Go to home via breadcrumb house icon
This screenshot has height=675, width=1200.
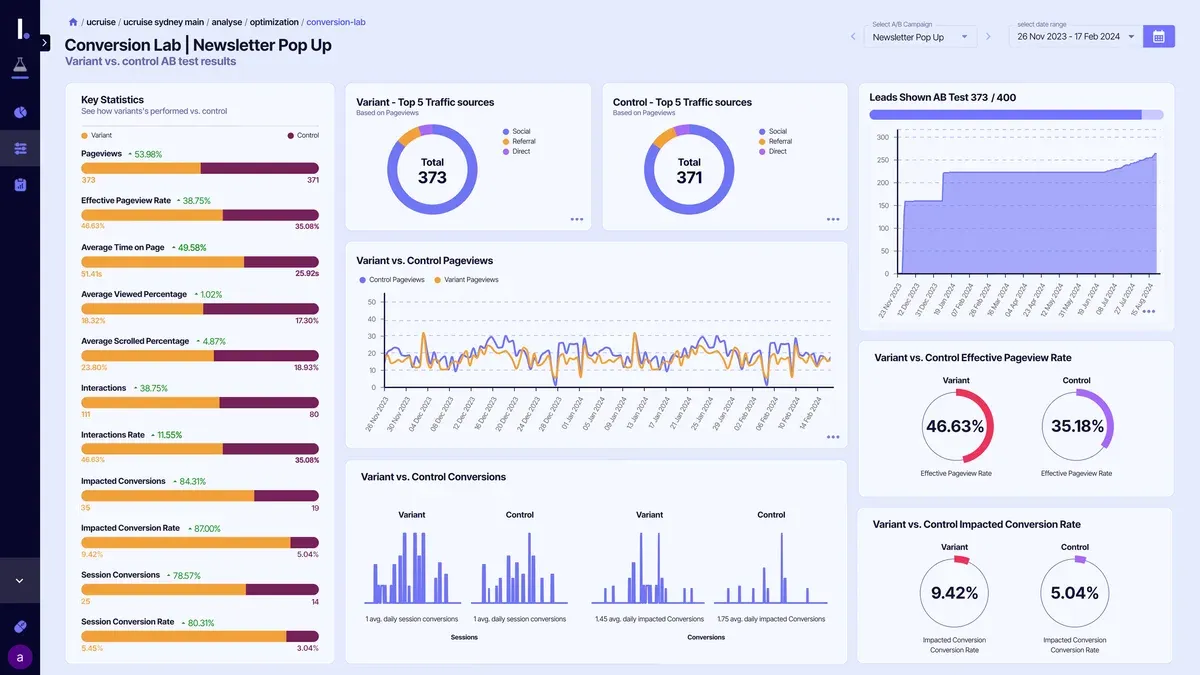click(73, 21)
